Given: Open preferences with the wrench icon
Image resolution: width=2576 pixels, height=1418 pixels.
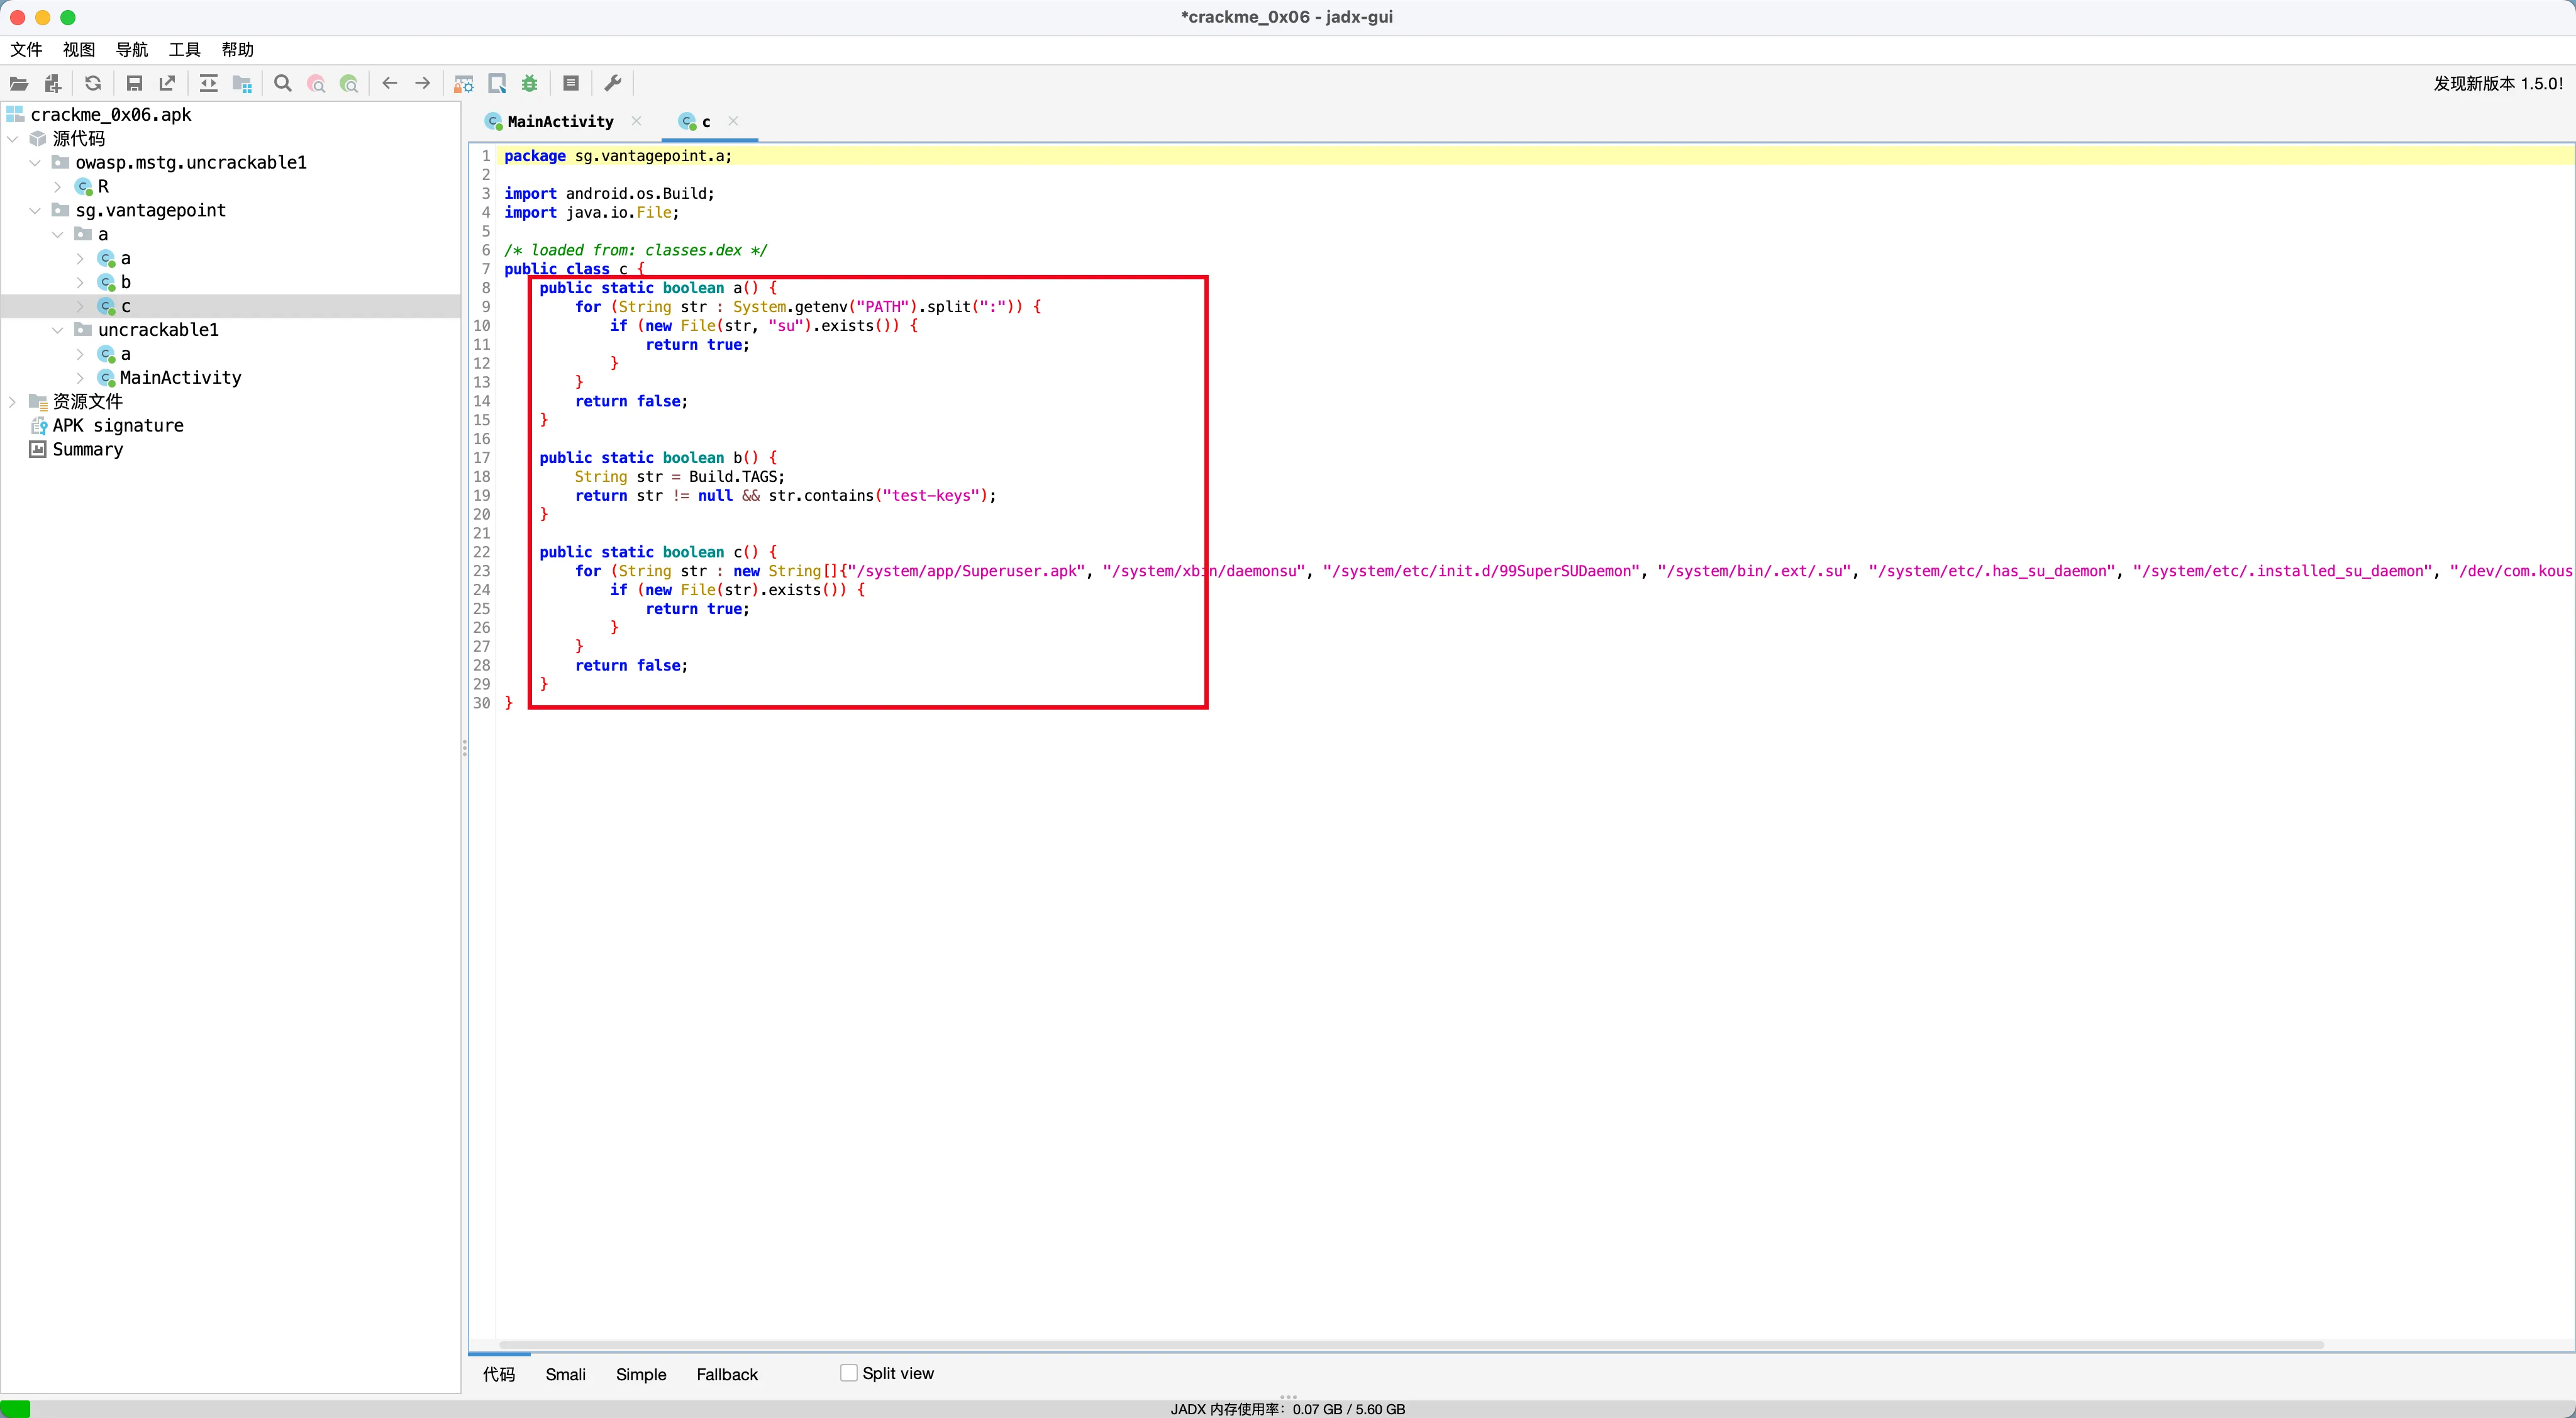Looking at the screenshot, I should click(613, 84).
